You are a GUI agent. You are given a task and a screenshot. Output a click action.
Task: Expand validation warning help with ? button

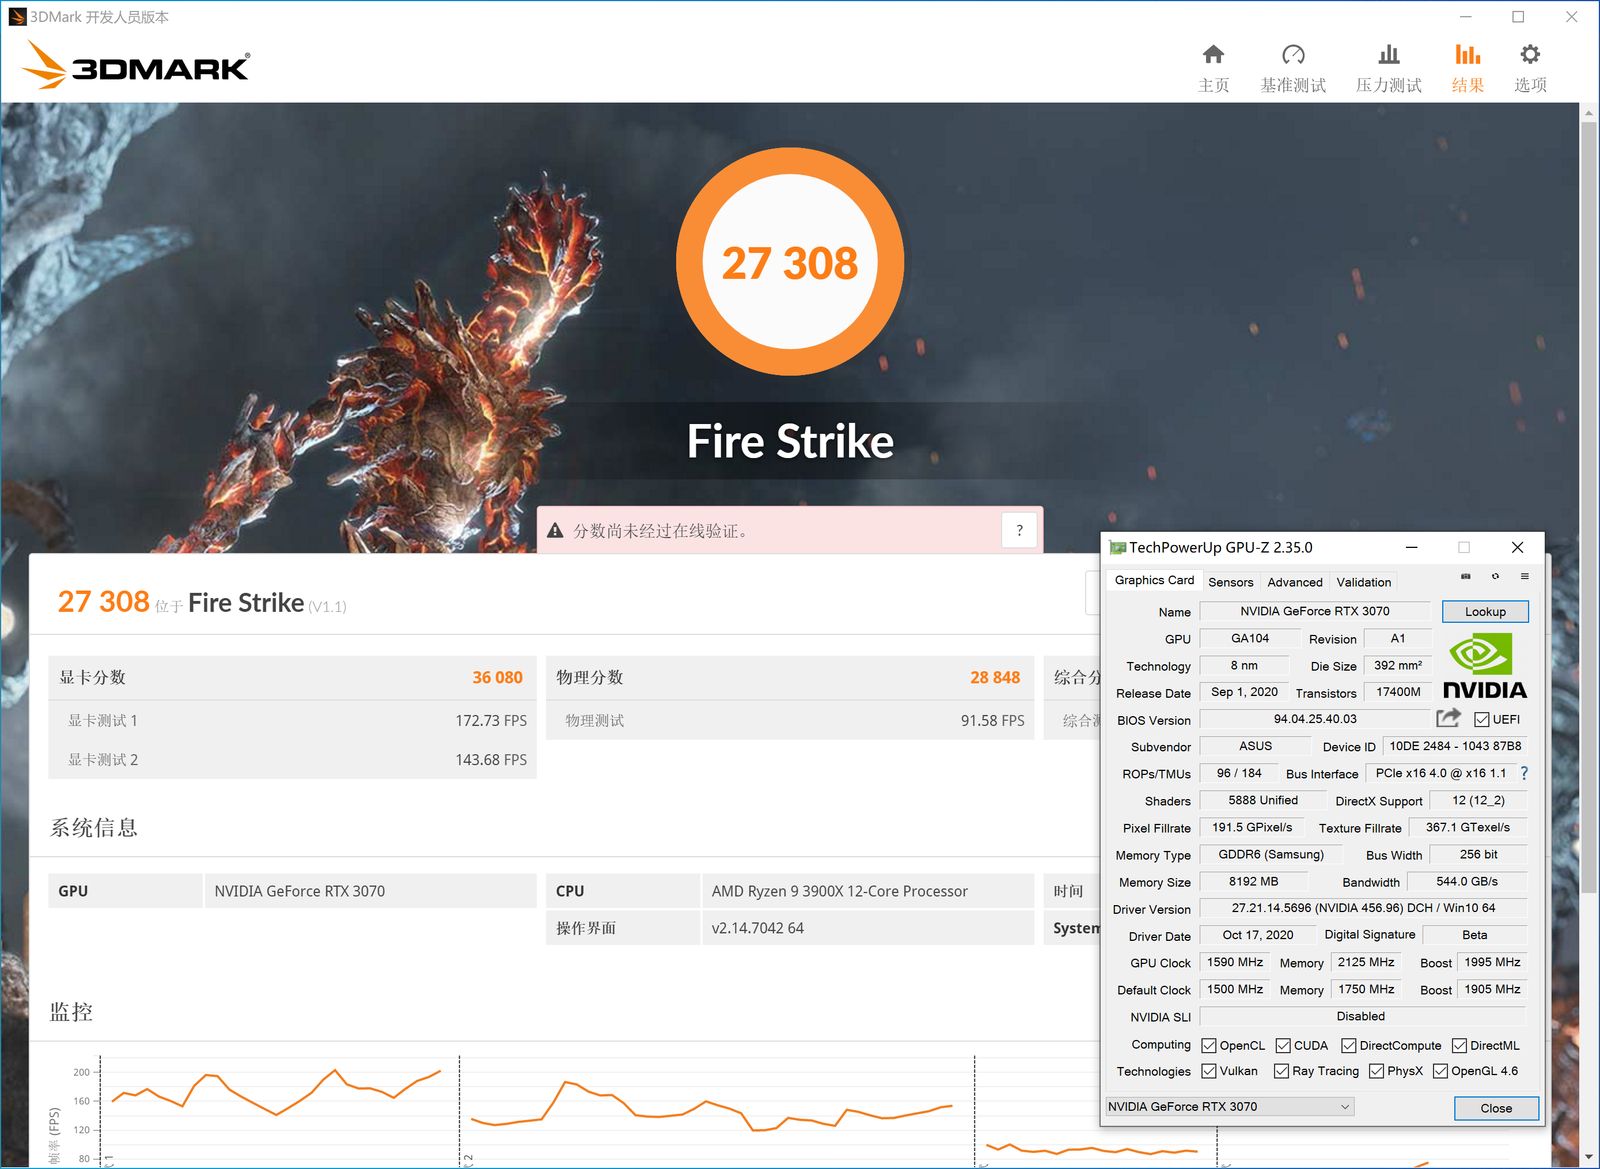1019,531
